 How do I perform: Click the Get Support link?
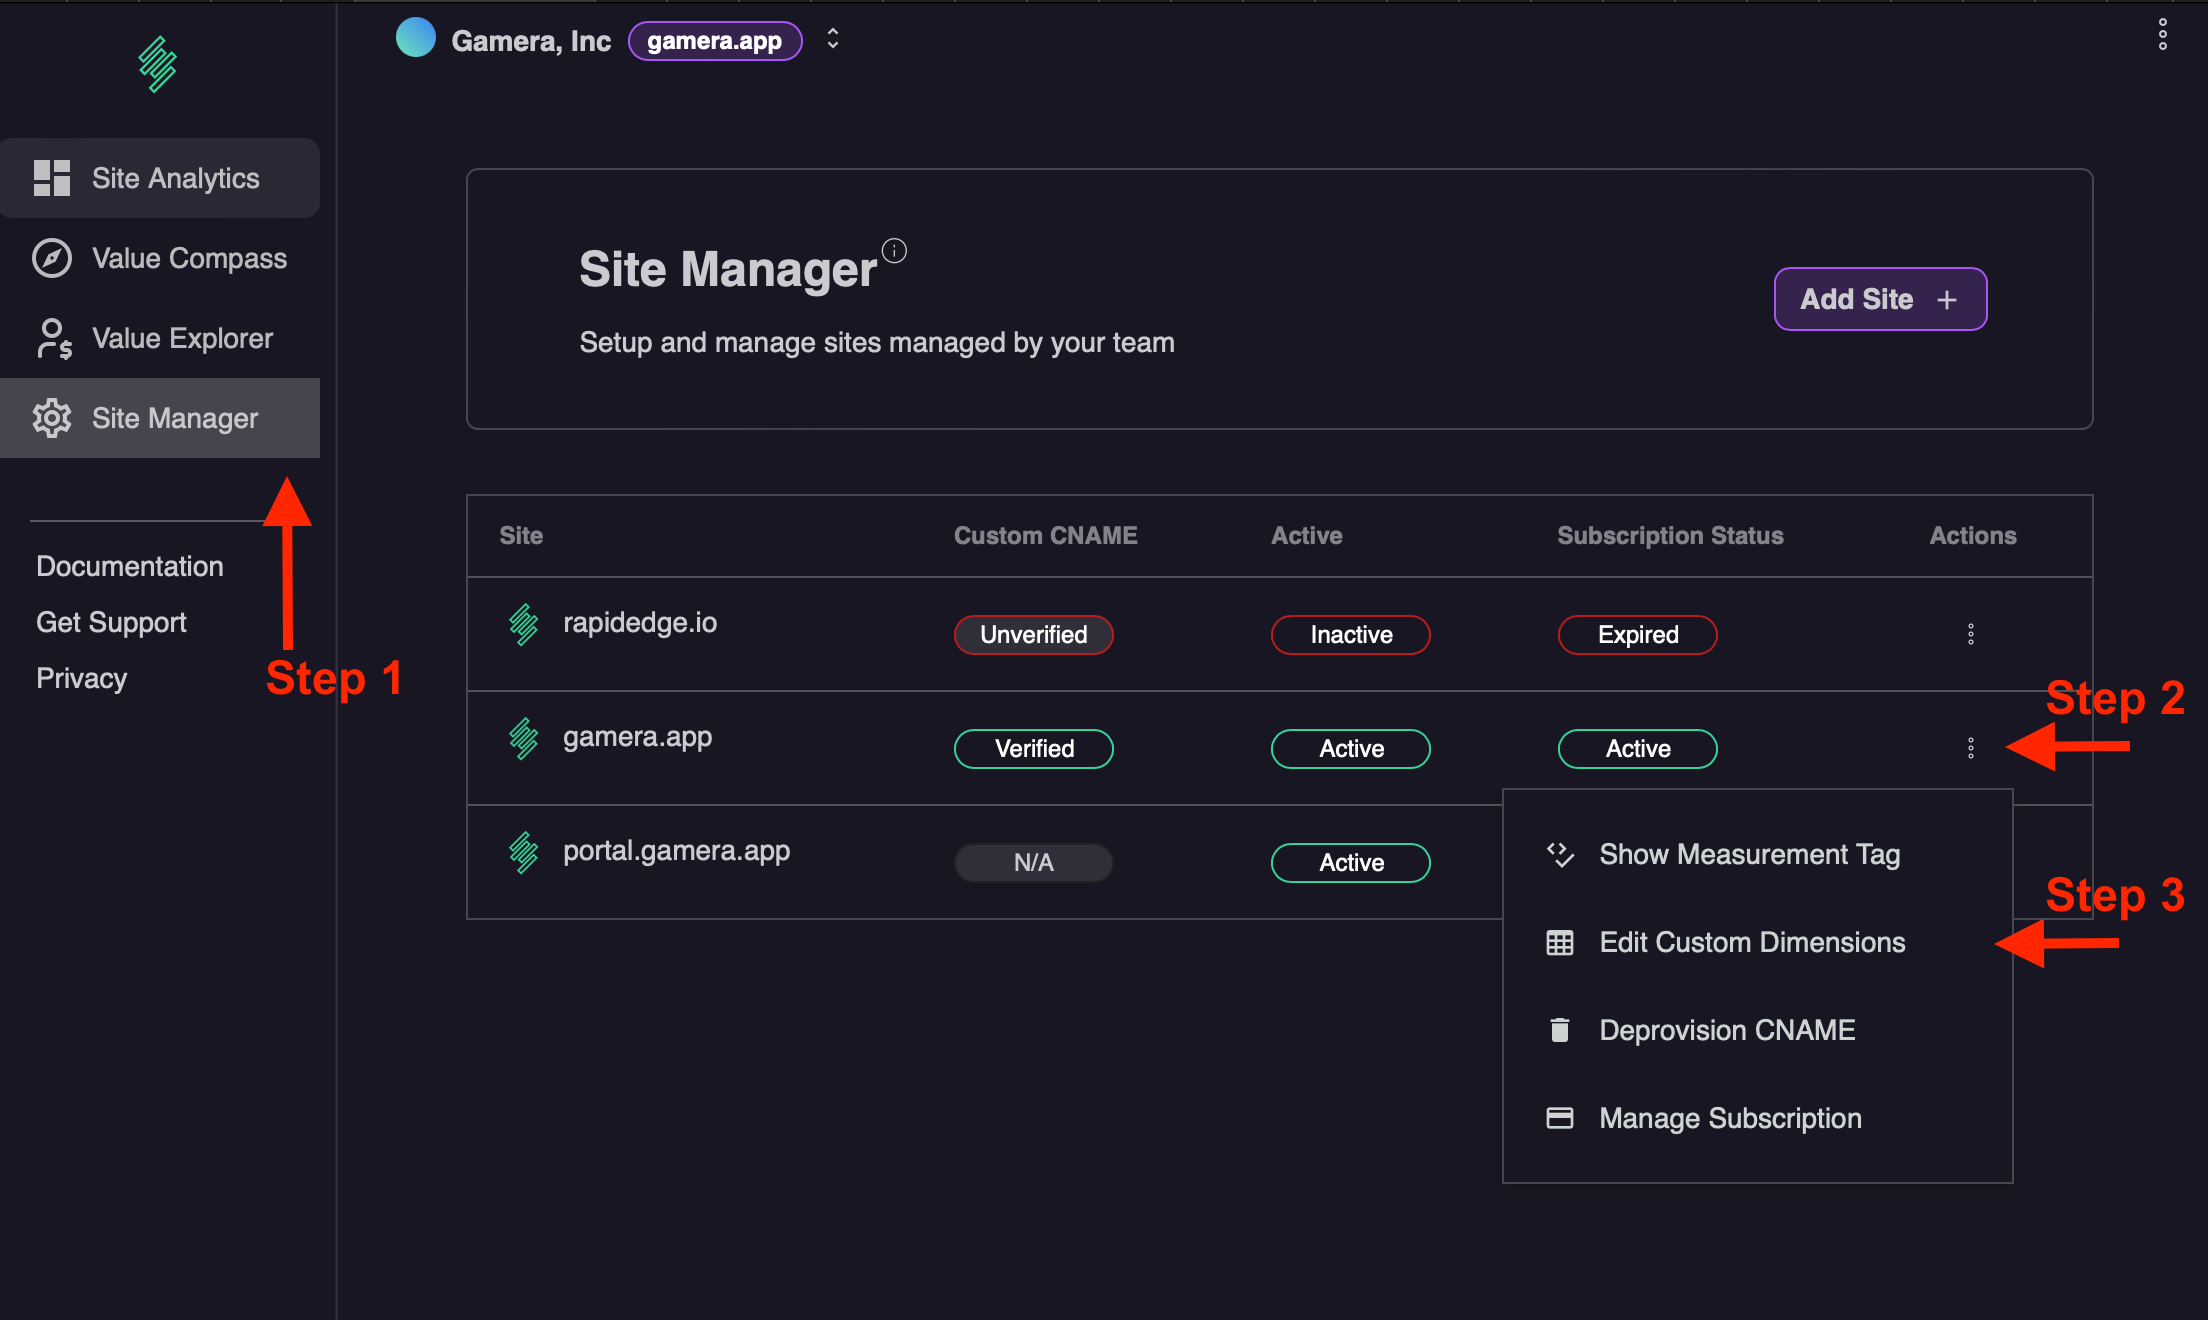(x=111, y=622)
